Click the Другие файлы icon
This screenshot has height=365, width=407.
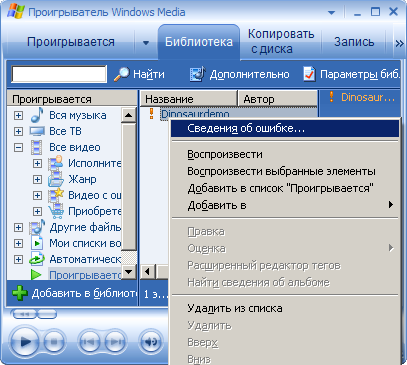[x=37, y=227]
